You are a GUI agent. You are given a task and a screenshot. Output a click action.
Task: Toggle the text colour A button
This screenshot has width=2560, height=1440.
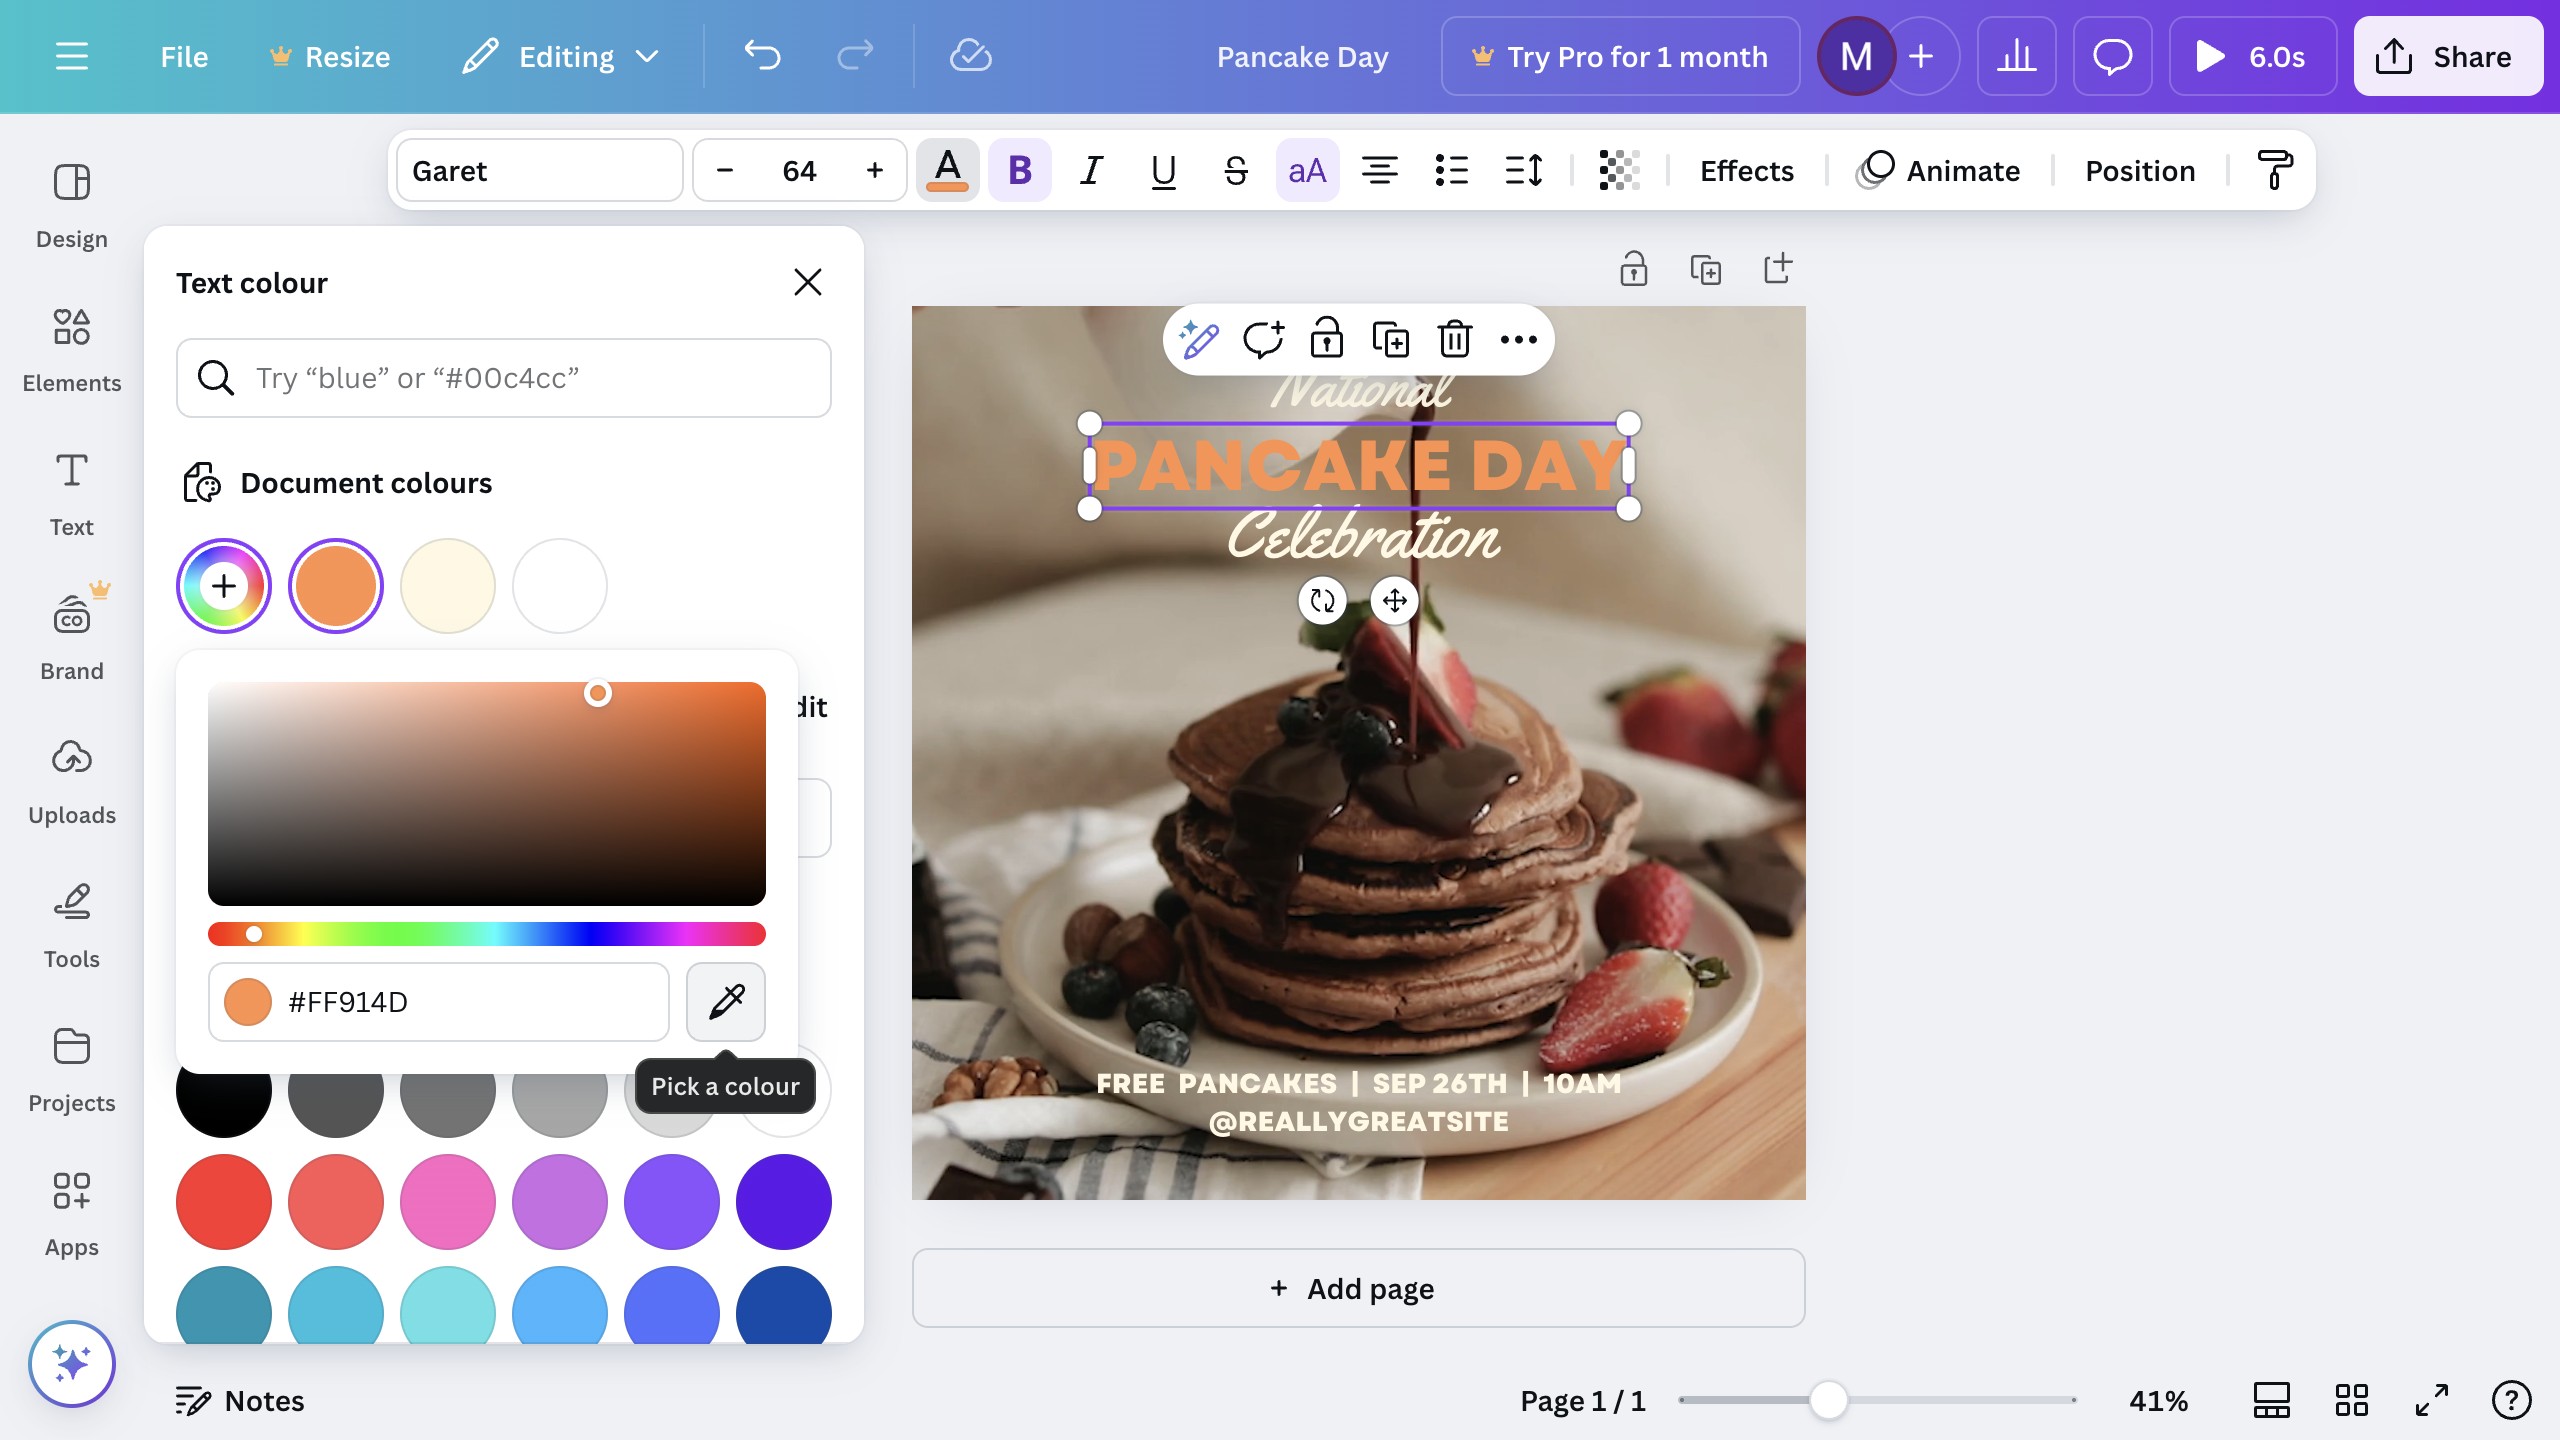tap(948, 171)
